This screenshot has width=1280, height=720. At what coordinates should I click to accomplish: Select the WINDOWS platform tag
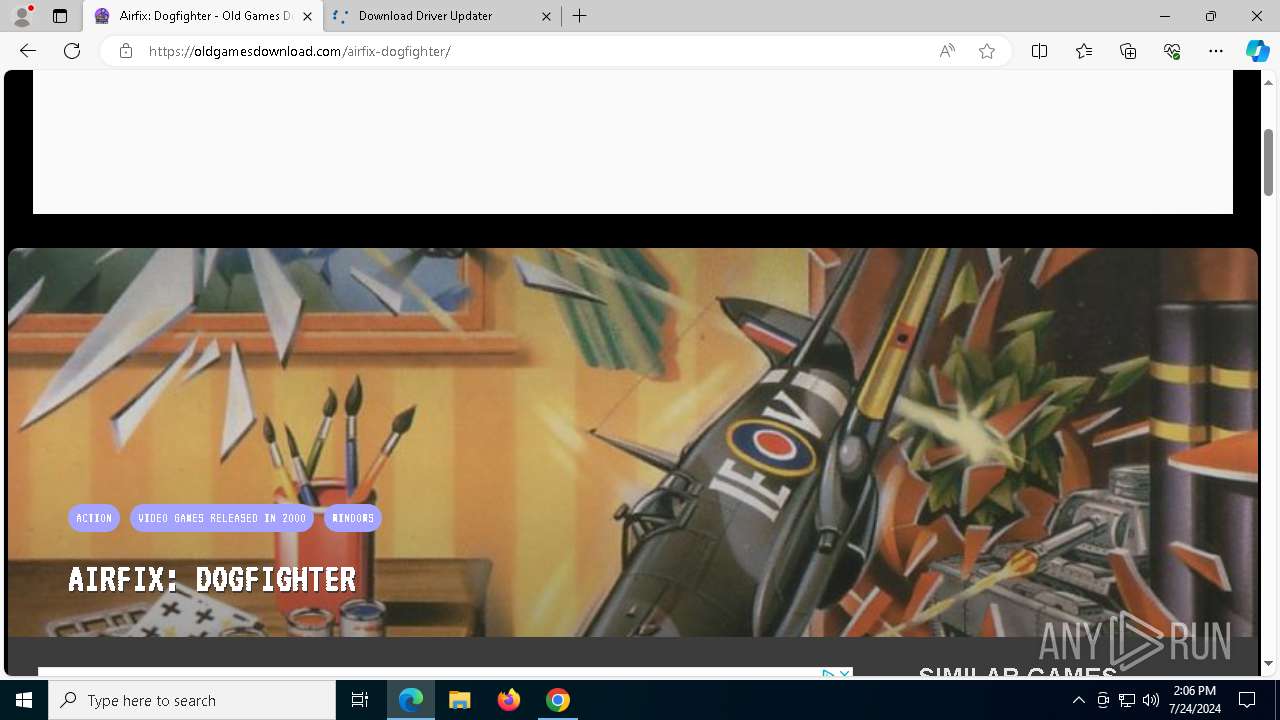pos(353,518)
